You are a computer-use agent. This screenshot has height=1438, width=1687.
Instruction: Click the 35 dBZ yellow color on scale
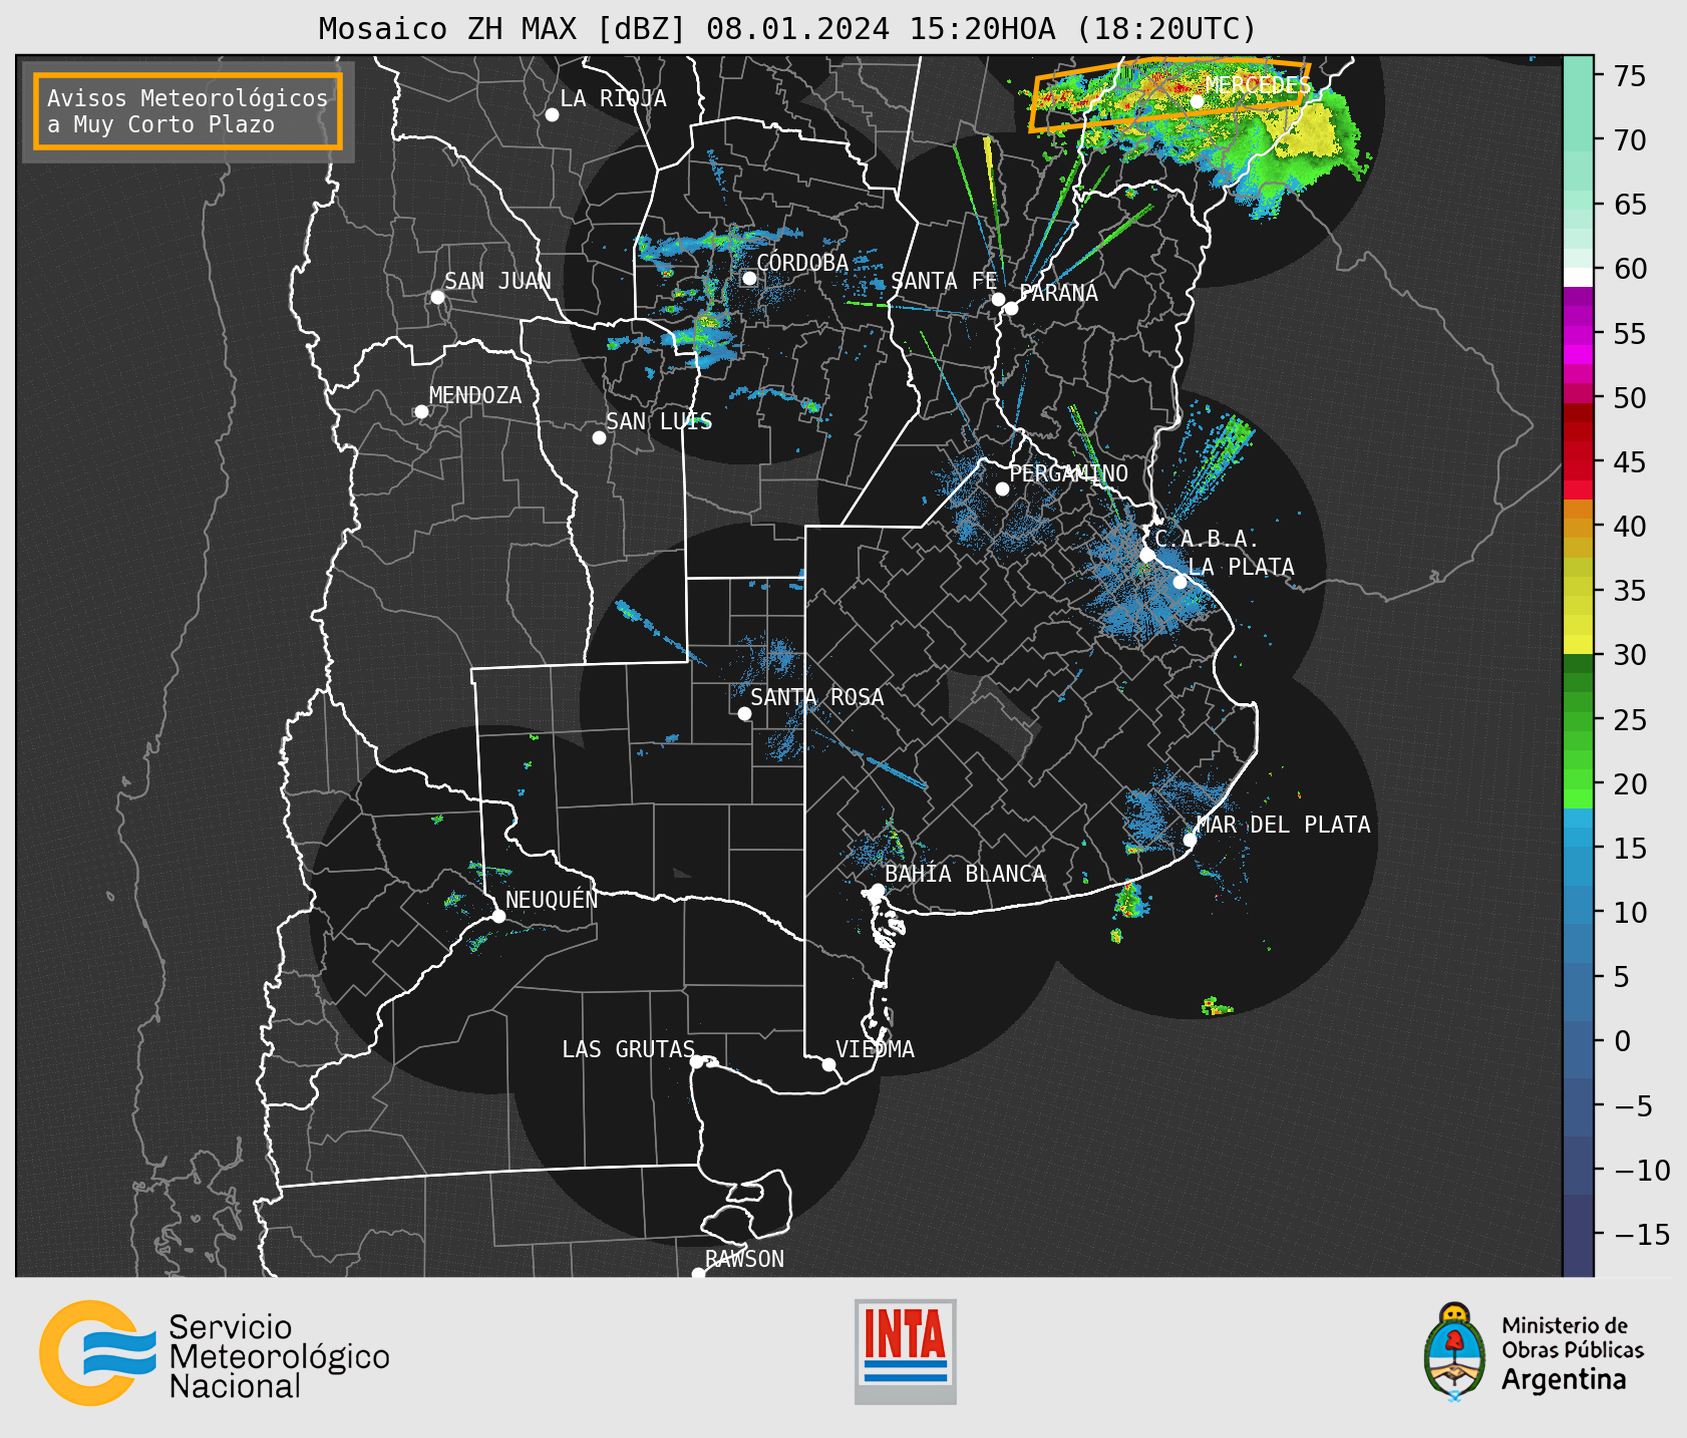[1578, 591]
